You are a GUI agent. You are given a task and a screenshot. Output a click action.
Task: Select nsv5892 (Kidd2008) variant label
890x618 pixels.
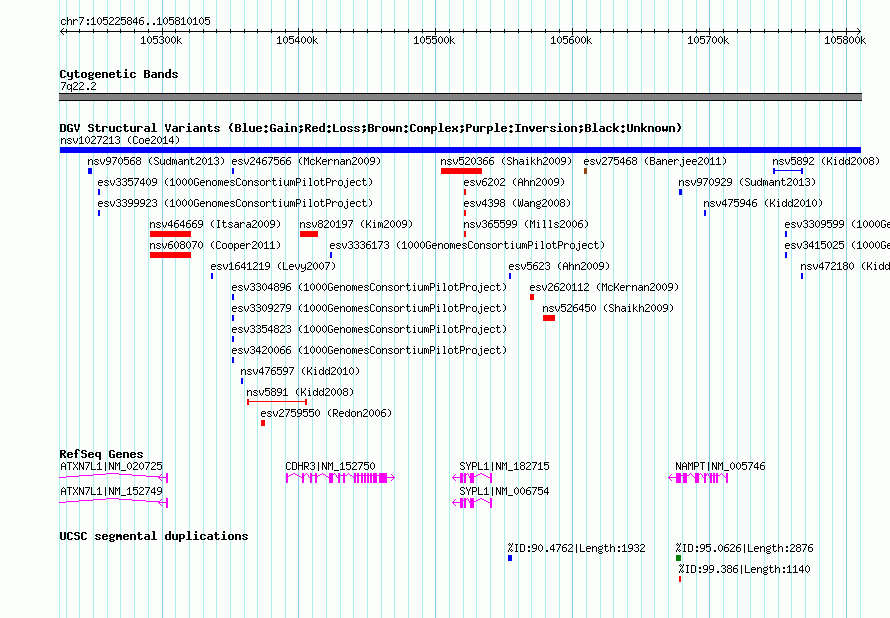coord(826,161)
